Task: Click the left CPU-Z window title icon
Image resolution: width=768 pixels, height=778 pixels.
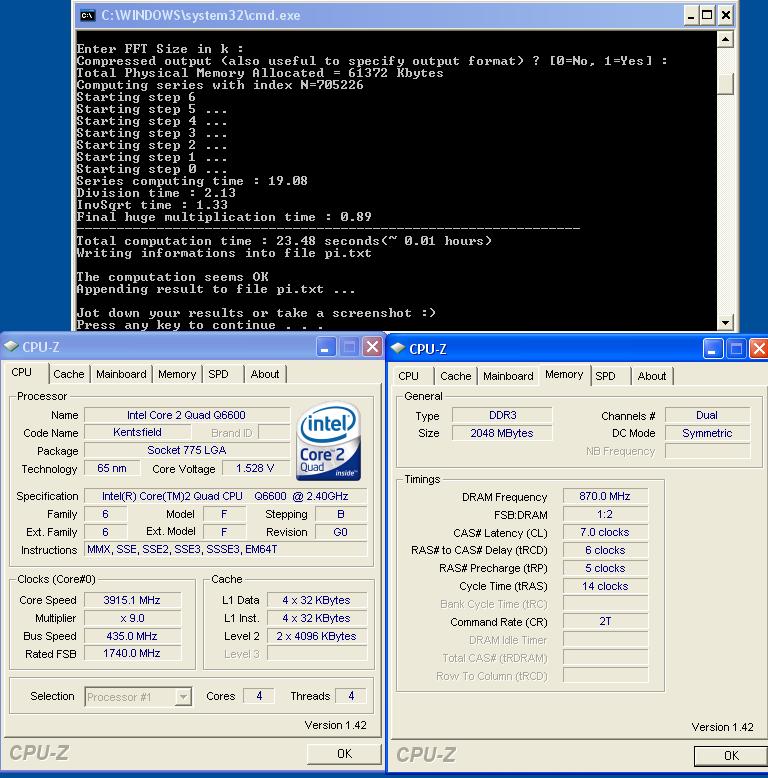Action: (x=11, y=346)
